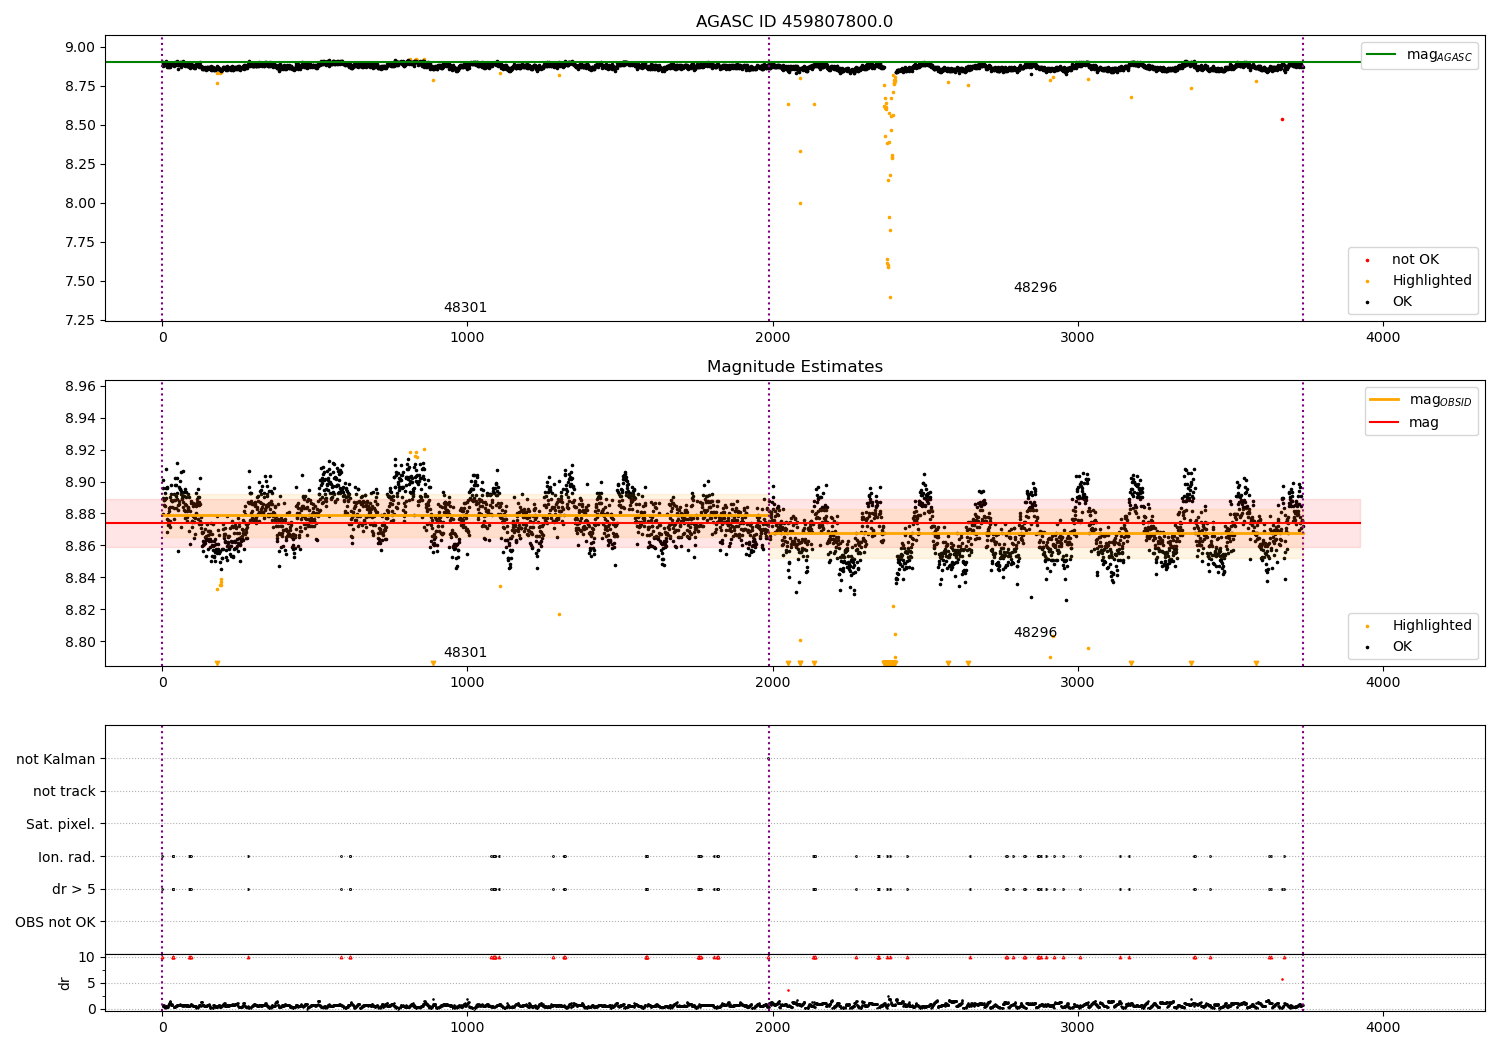Click the rotated 'dr' axis label

[x=65, y=983]
